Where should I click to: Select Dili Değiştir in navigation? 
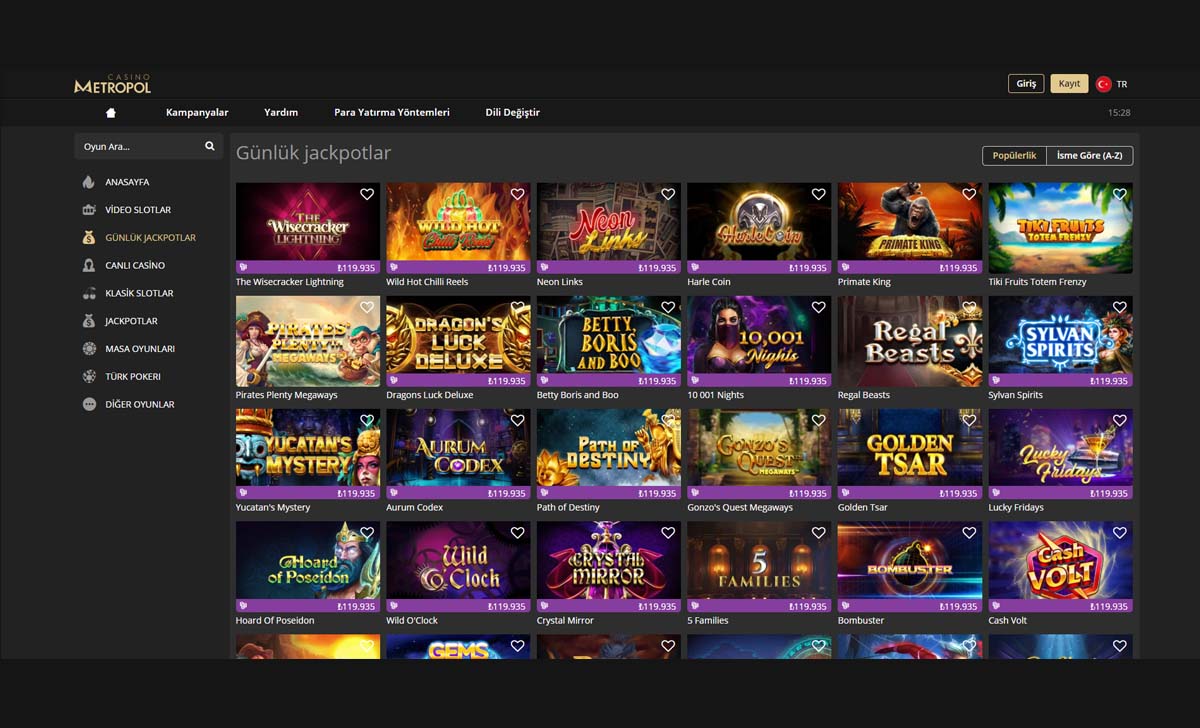pyautogui.click(x=512, y=113)
